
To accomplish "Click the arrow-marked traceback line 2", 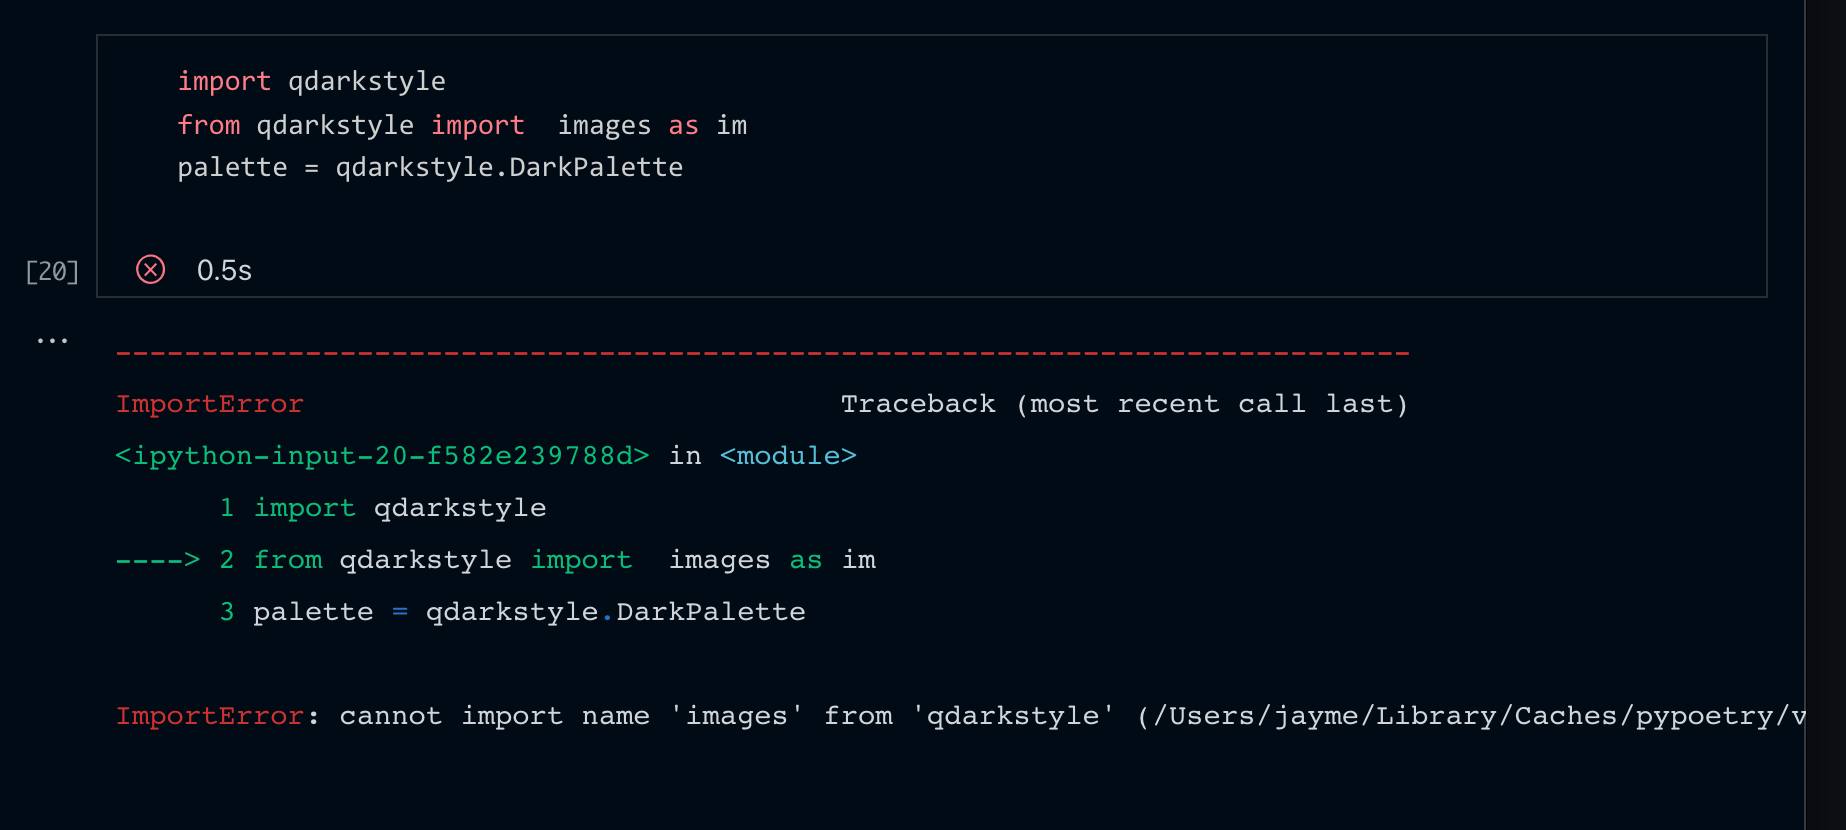I will click(x=496, y=560).
